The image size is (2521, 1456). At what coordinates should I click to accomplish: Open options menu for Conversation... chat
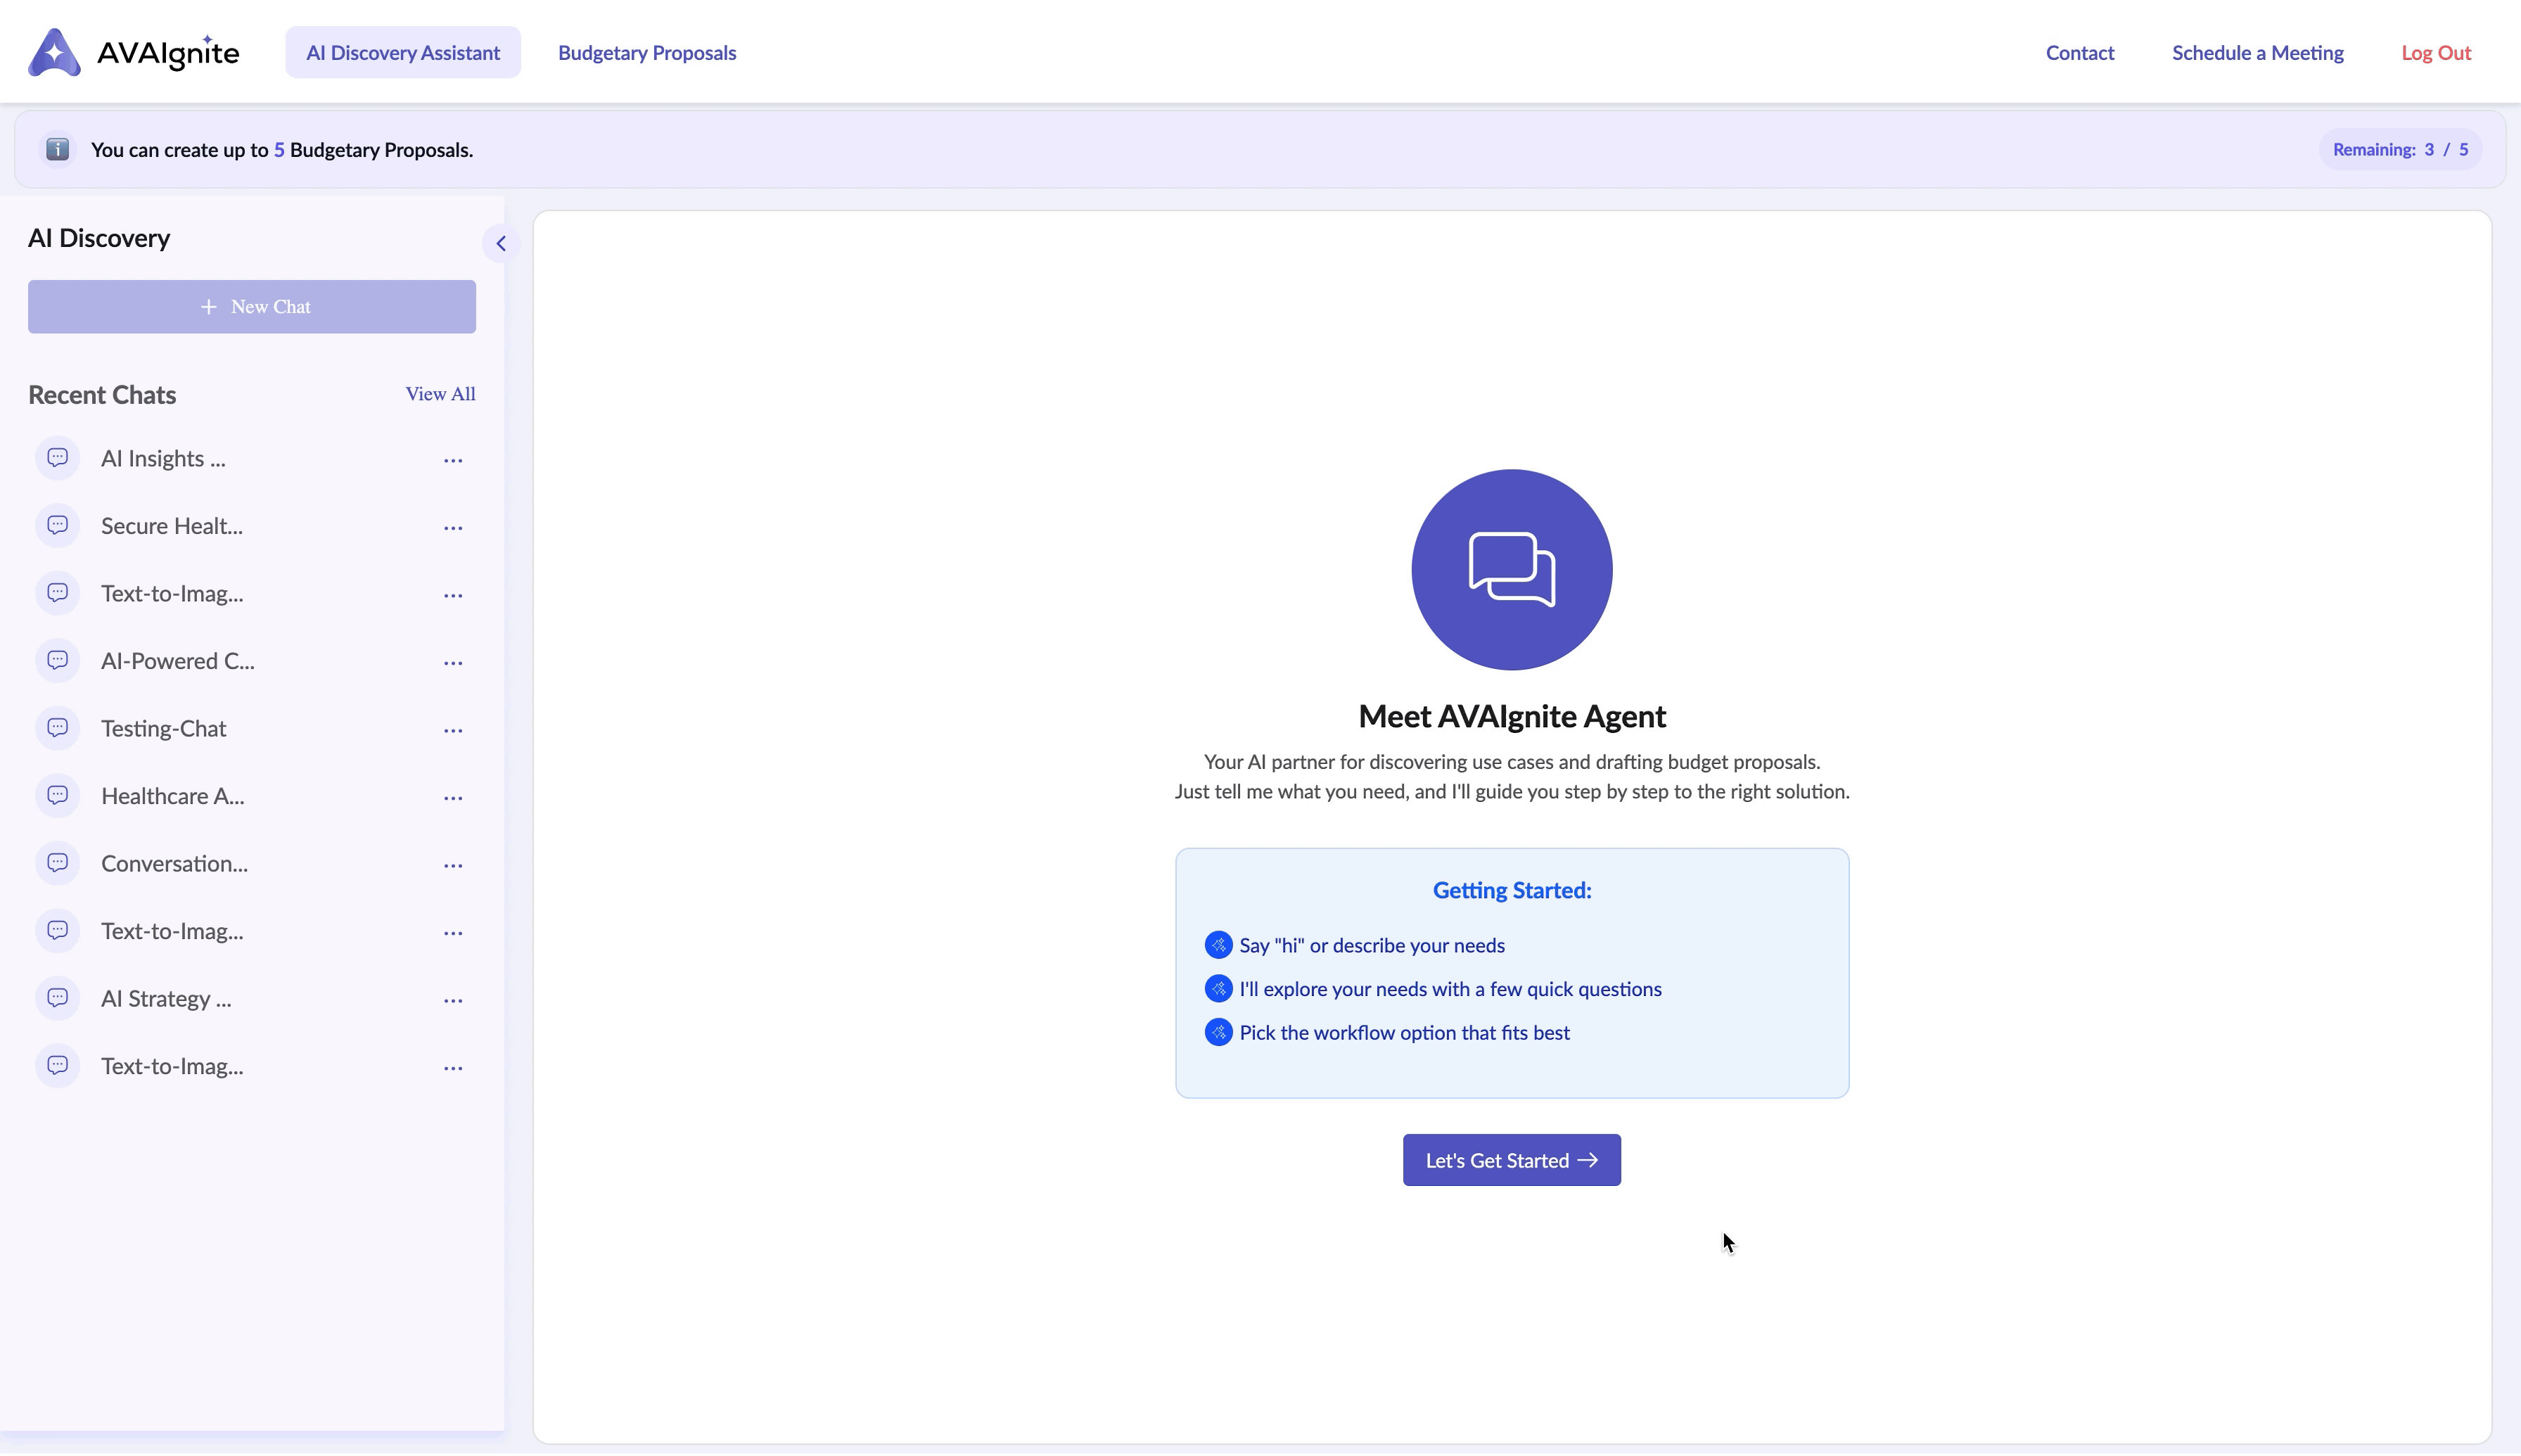pyautogui.click(x=453, y=865)
